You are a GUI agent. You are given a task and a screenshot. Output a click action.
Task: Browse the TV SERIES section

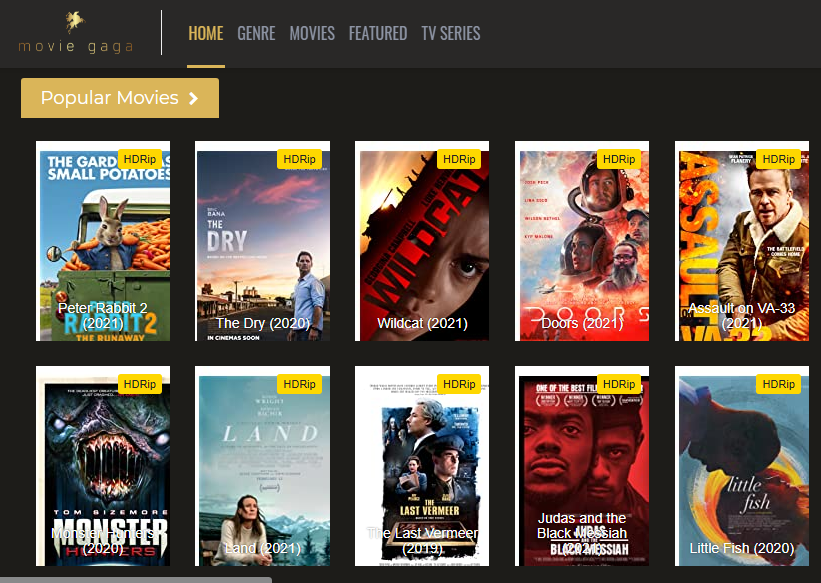(451, 34)
